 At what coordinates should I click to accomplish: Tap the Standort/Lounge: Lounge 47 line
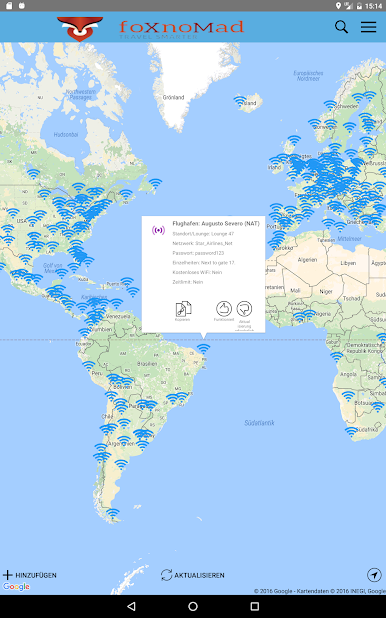(203, 234)
